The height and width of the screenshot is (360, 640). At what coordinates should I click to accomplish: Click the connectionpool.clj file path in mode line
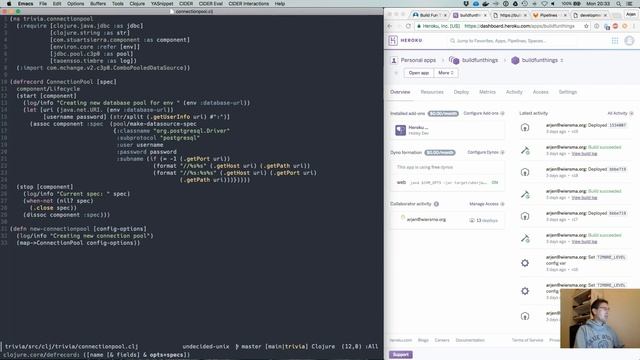pyautogui.click(x=71, y=347)
